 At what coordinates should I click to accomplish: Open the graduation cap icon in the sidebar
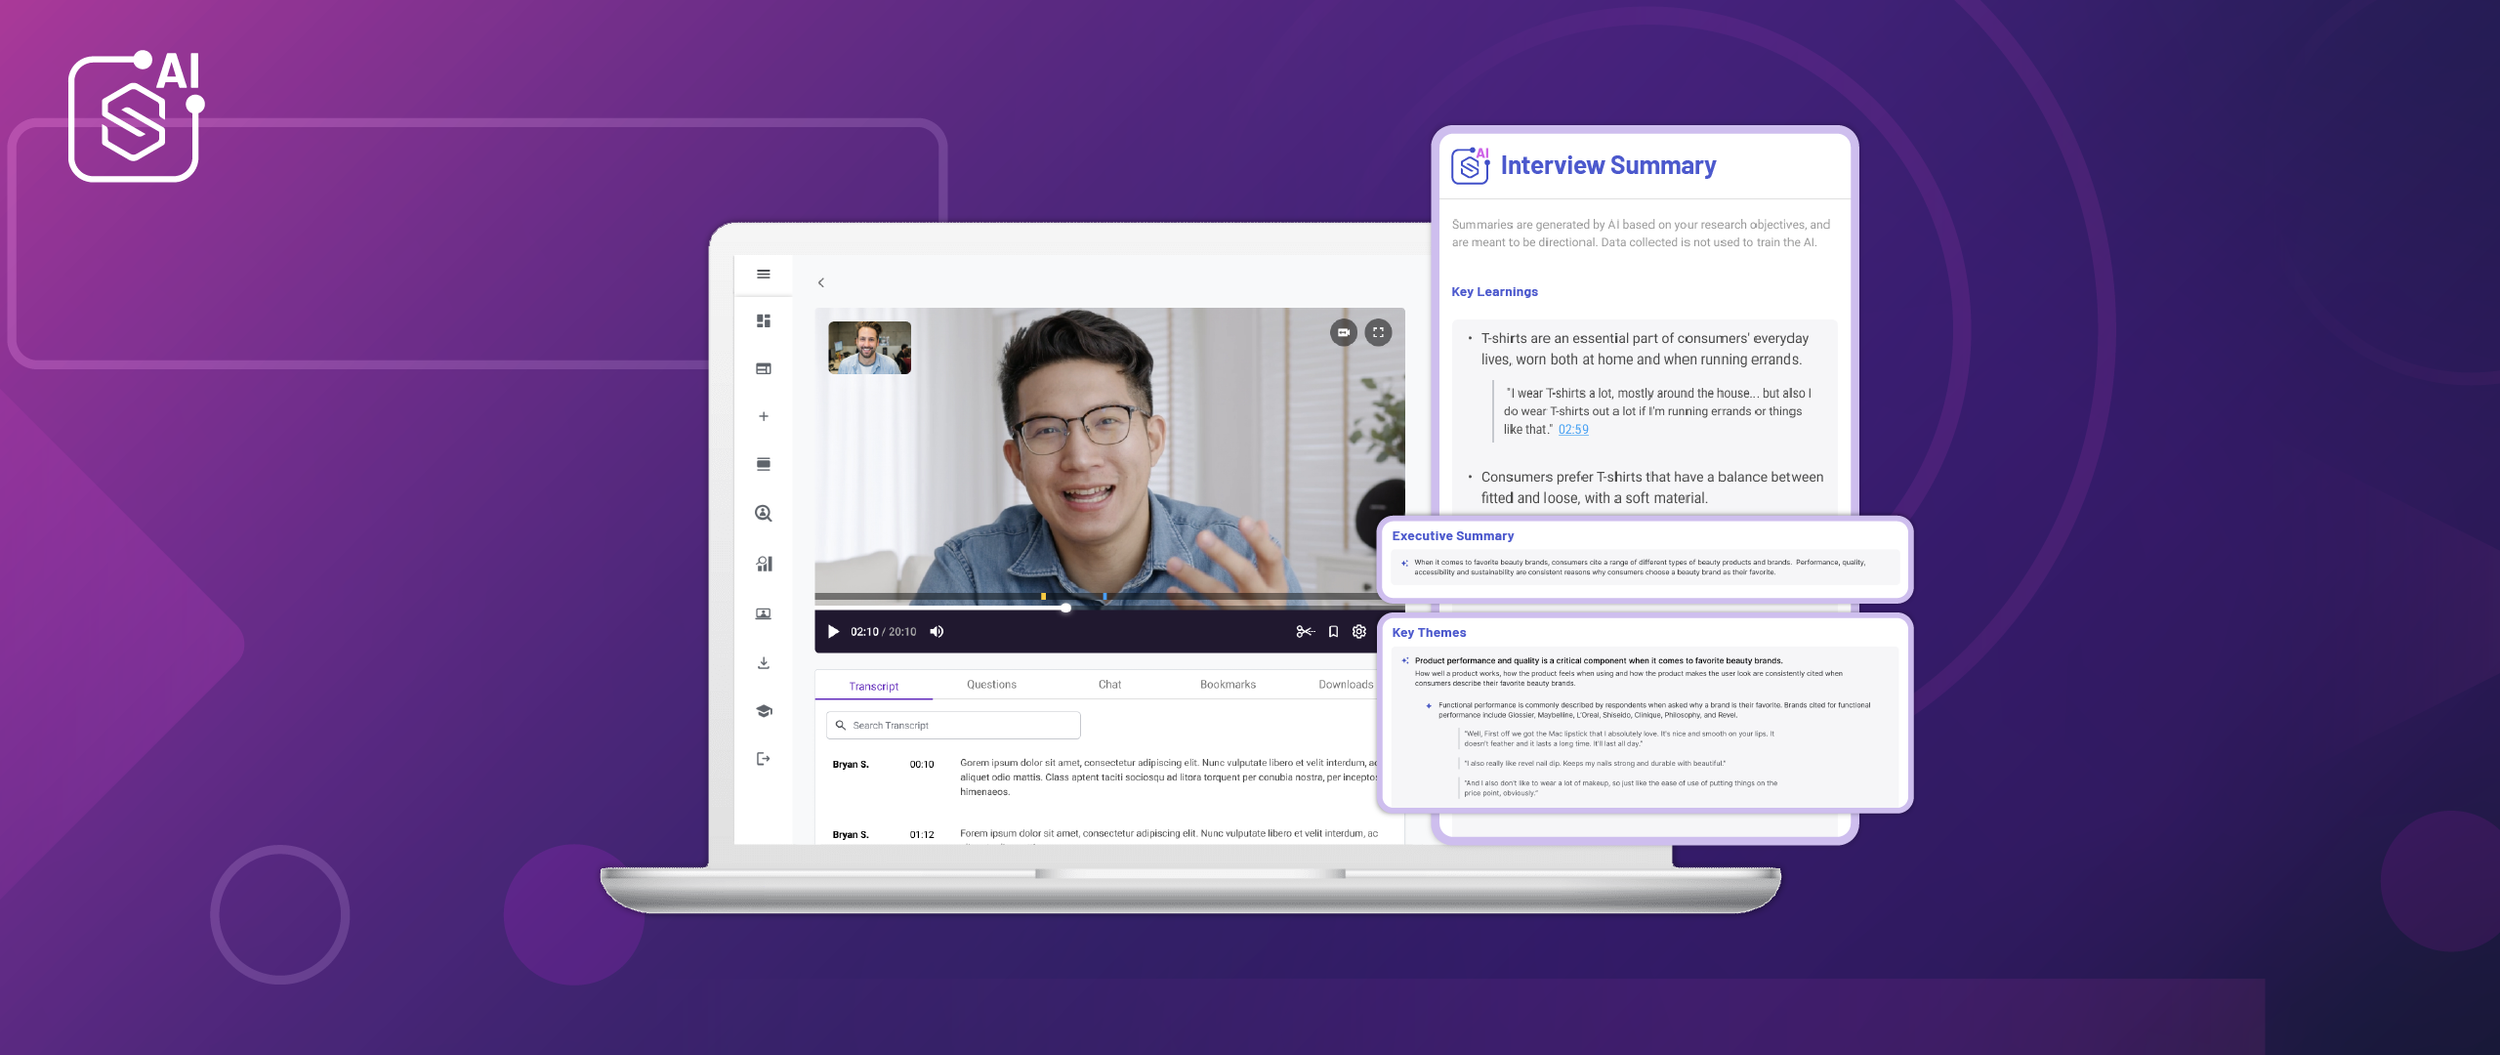tap(763, 711)
